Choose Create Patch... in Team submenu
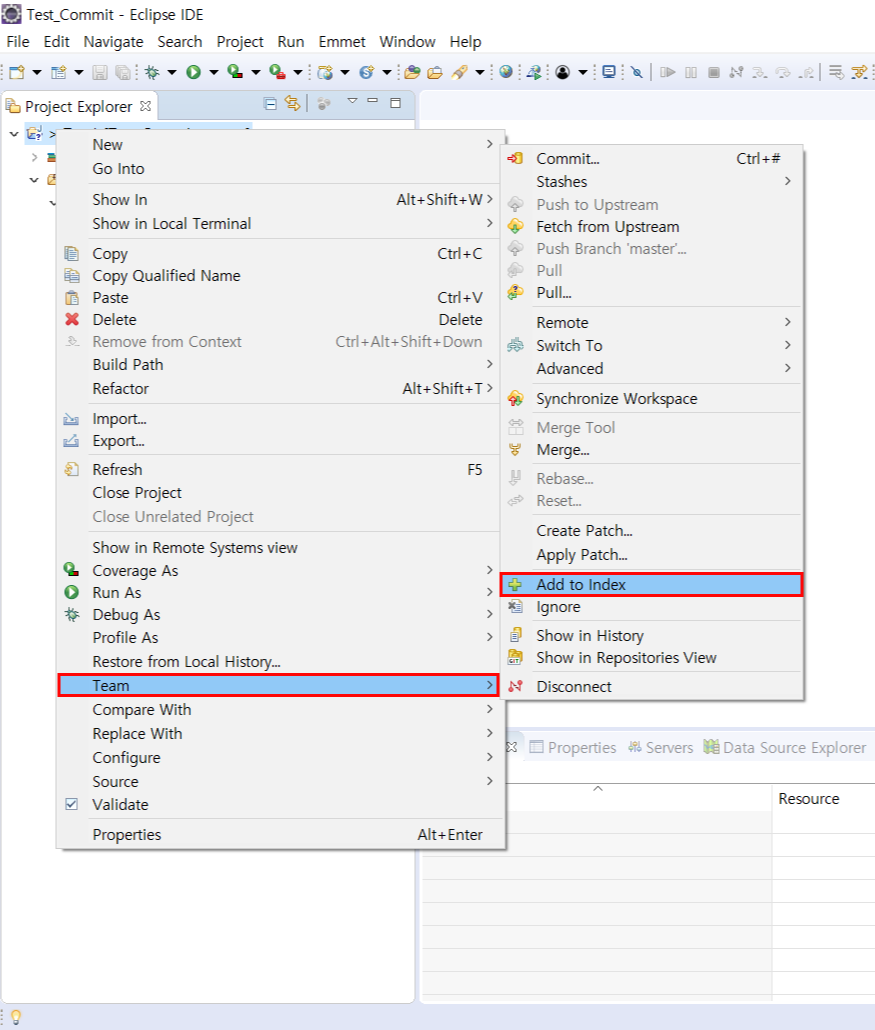Screen dimensions: 875x1030 (651, 530)
